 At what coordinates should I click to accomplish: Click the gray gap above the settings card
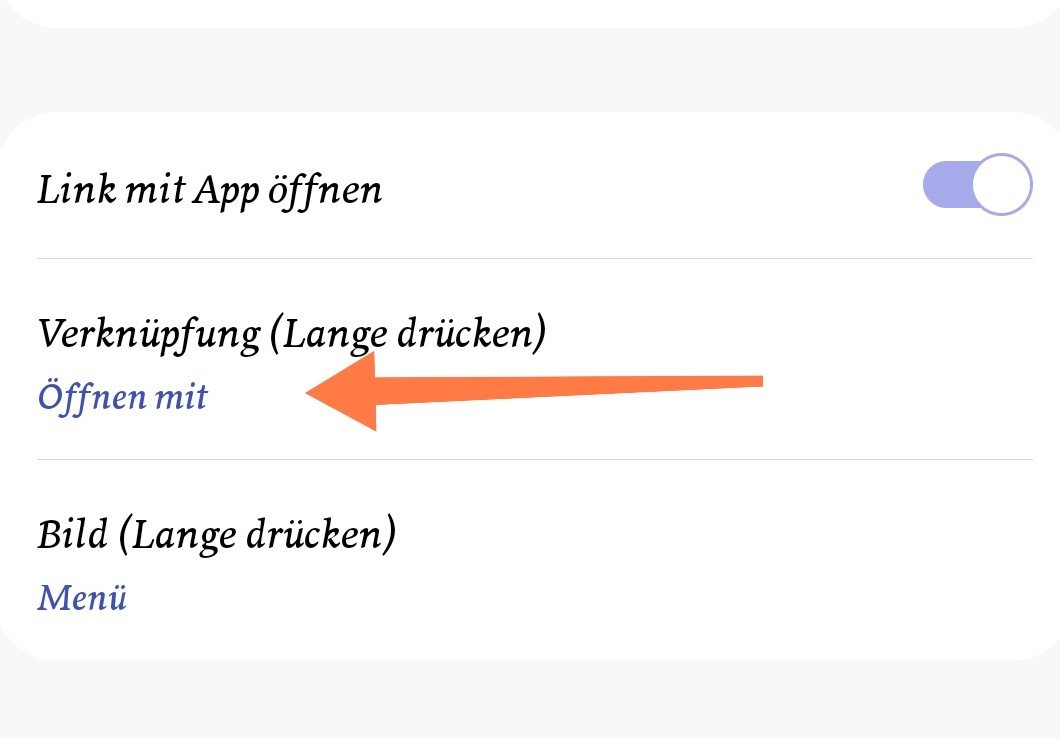pyautogui.click(x=530, y=71)
